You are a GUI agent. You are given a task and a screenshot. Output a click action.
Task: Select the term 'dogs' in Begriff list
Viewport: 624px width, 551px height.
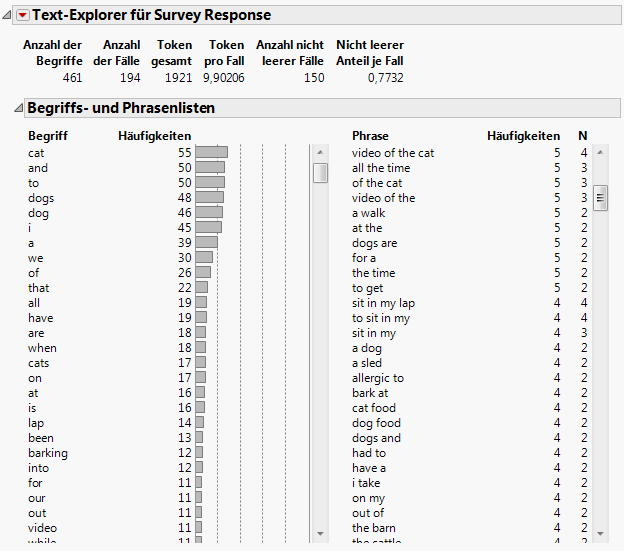pos(41,198)
